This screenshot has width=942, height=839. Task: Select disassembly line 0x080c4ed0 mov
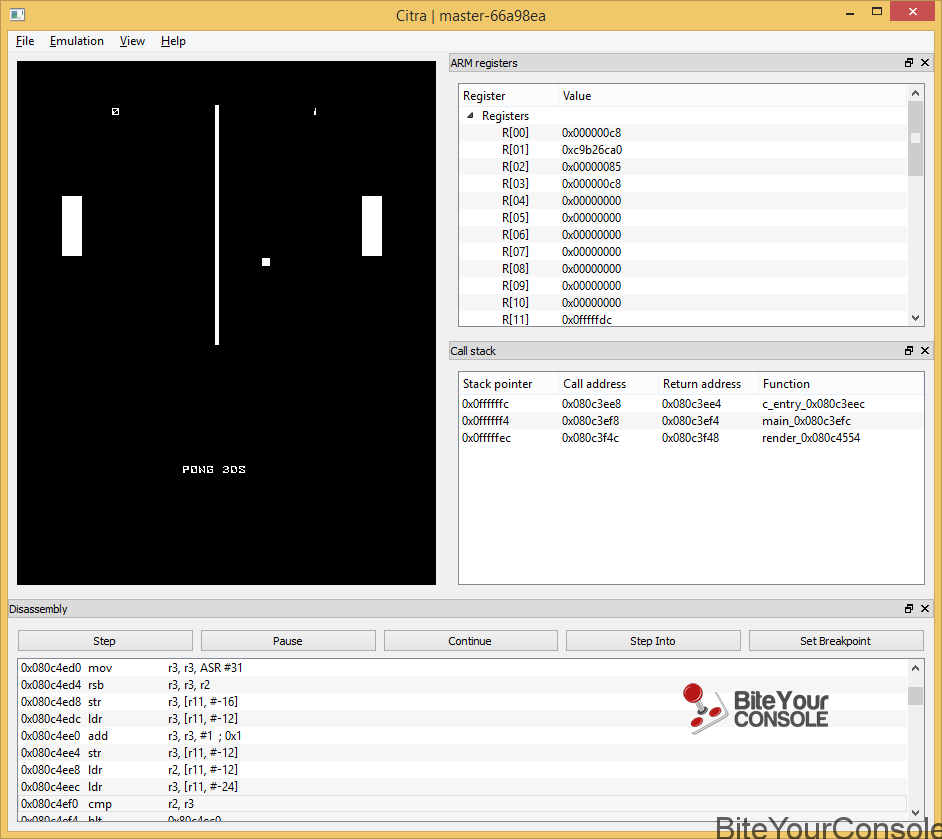462,668
